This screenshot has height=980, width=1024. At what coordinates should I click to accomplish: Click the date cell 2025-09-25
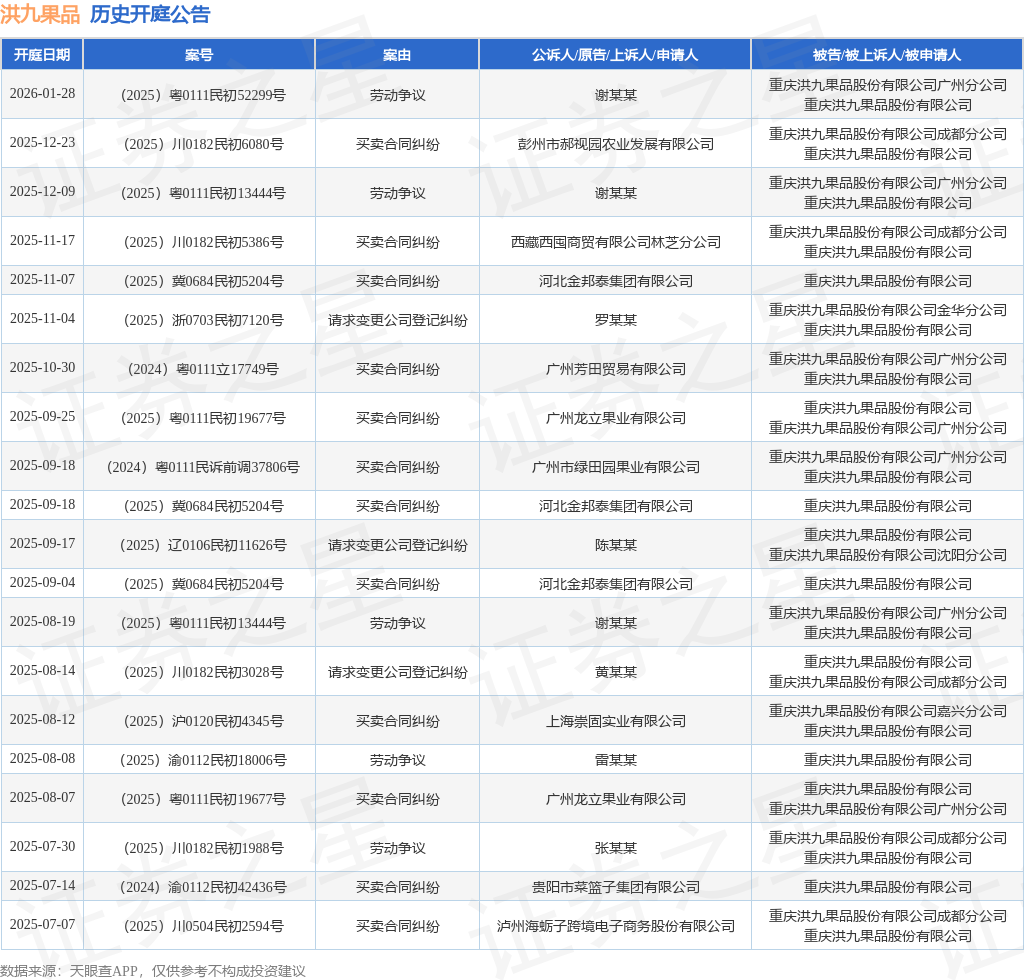click(42, 417)
